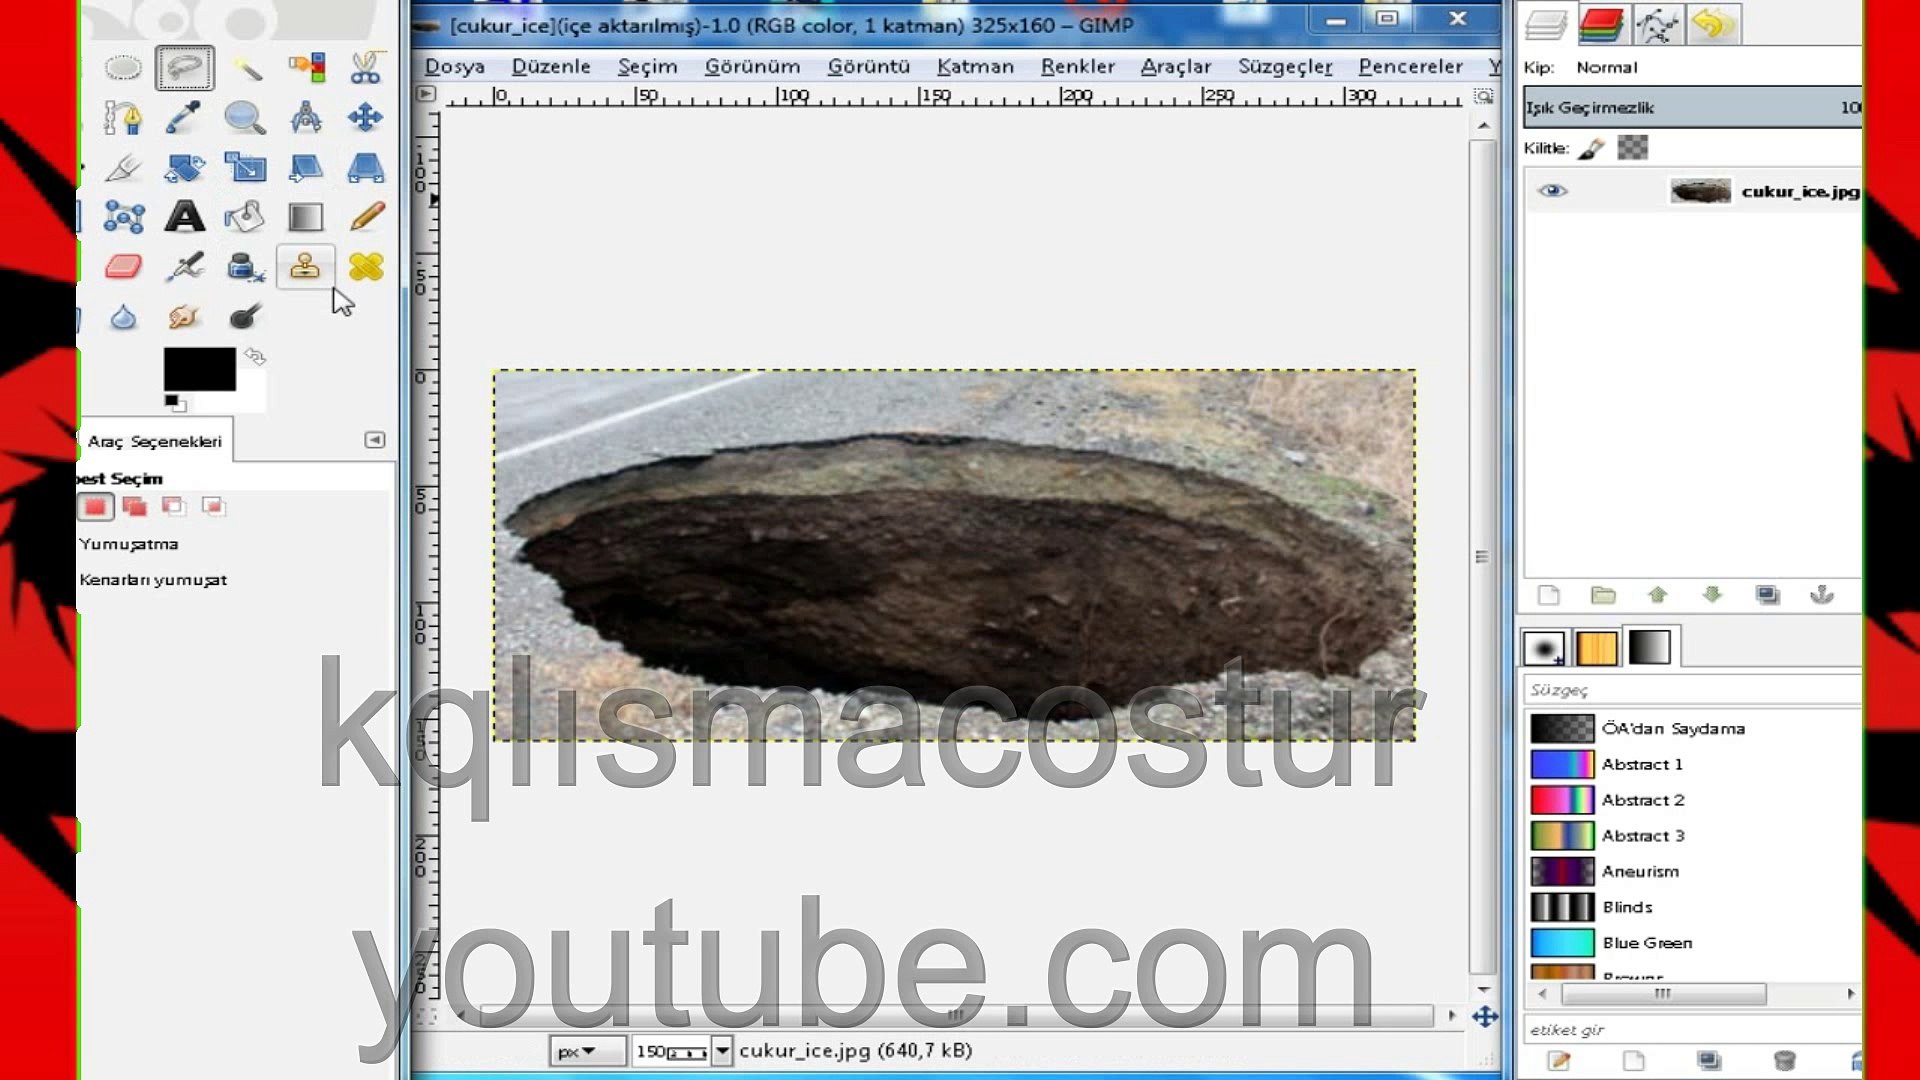This screenshot has height=1080, width=1920.
Task: Hide the cukur_ice.jpg layer with eye icon
Action: (1552, 191)
